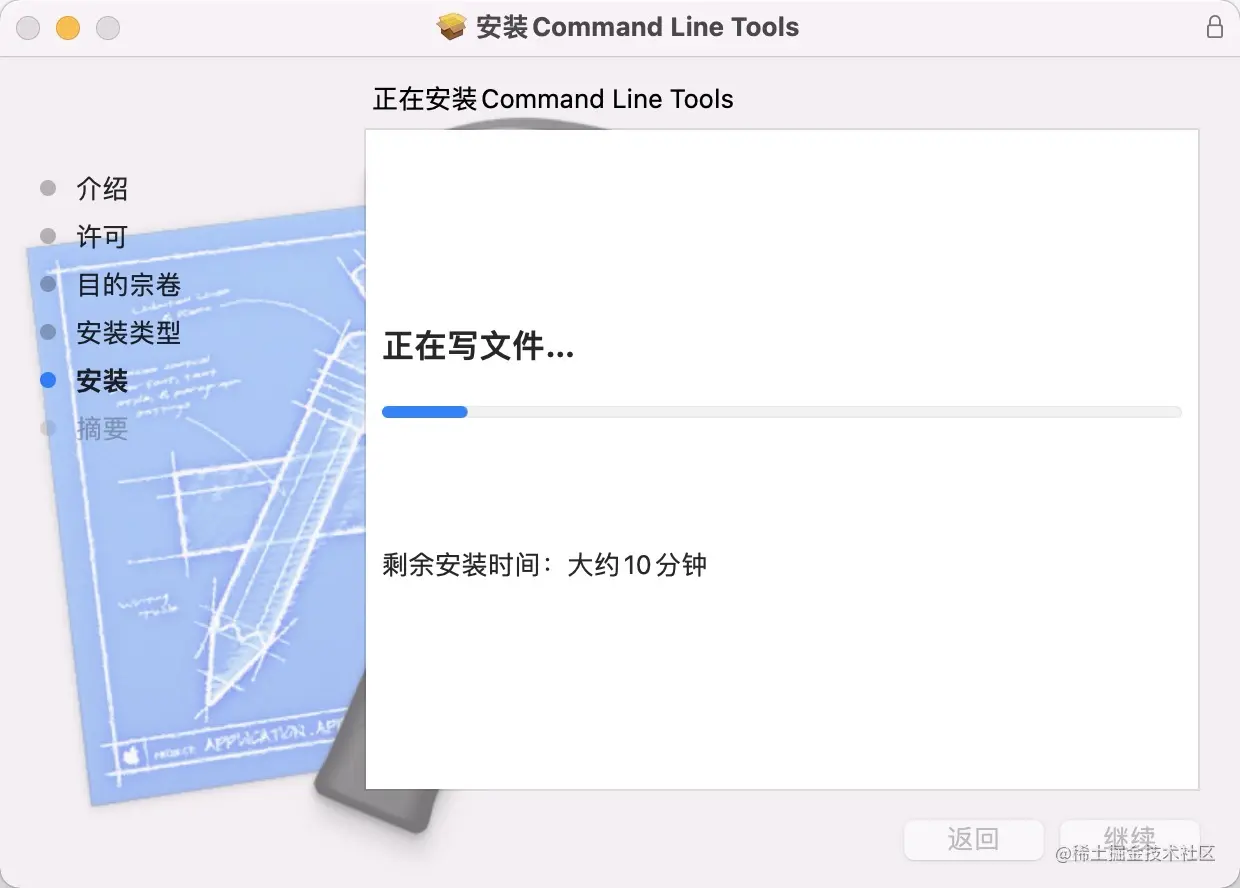Click the 正在写文件 status text
1240x888 pixels.
point(478,348)
